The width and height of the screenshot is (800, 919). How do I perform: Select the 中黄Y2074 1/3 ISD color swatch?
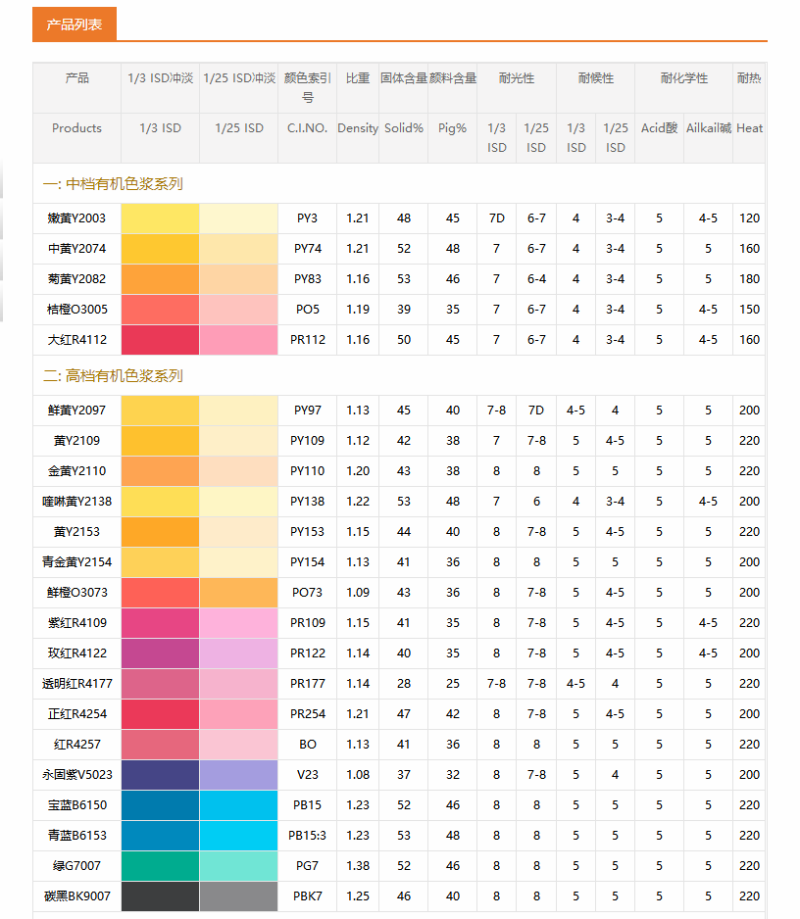click(160, 249)
